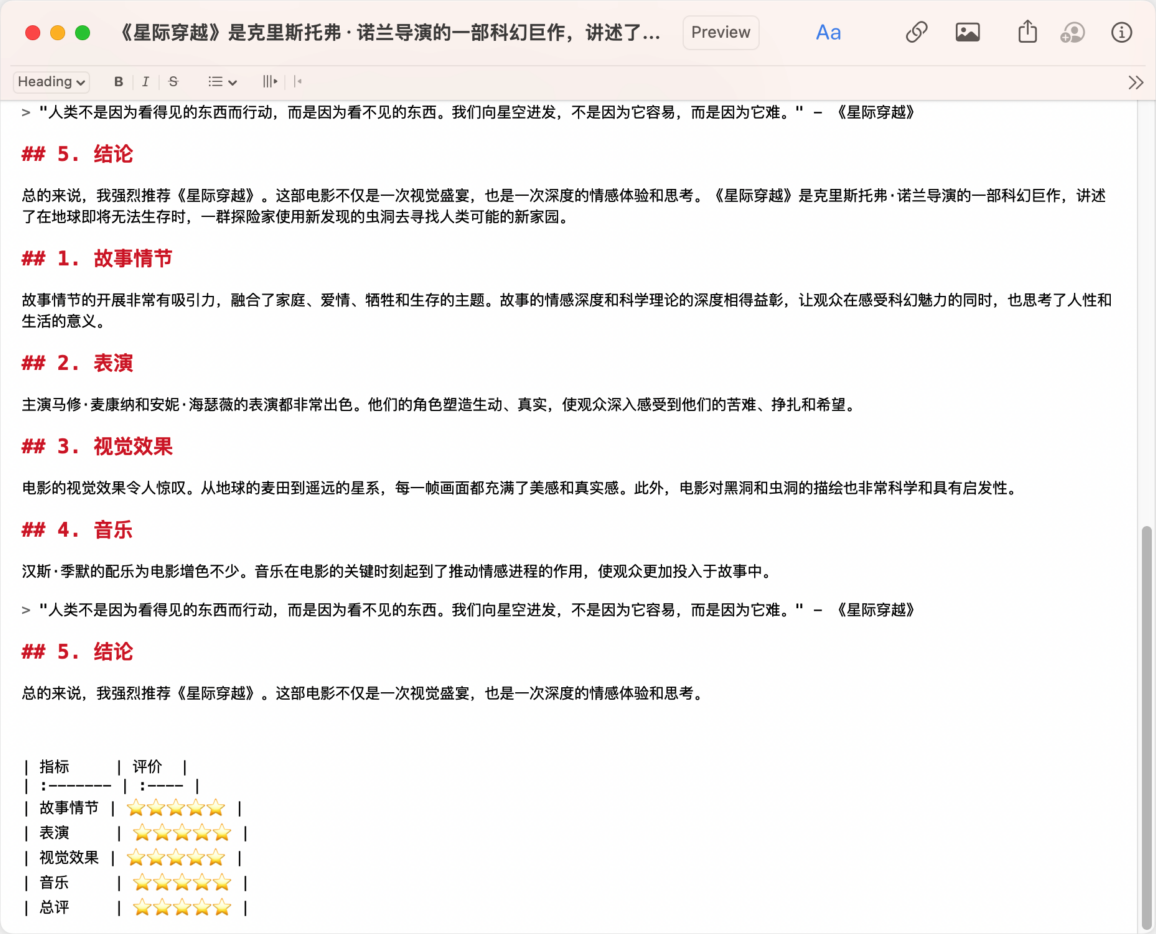Screen dimensions: 1156x934
Task: Click the document title in titlebar
Action: [x=389, y=33]
